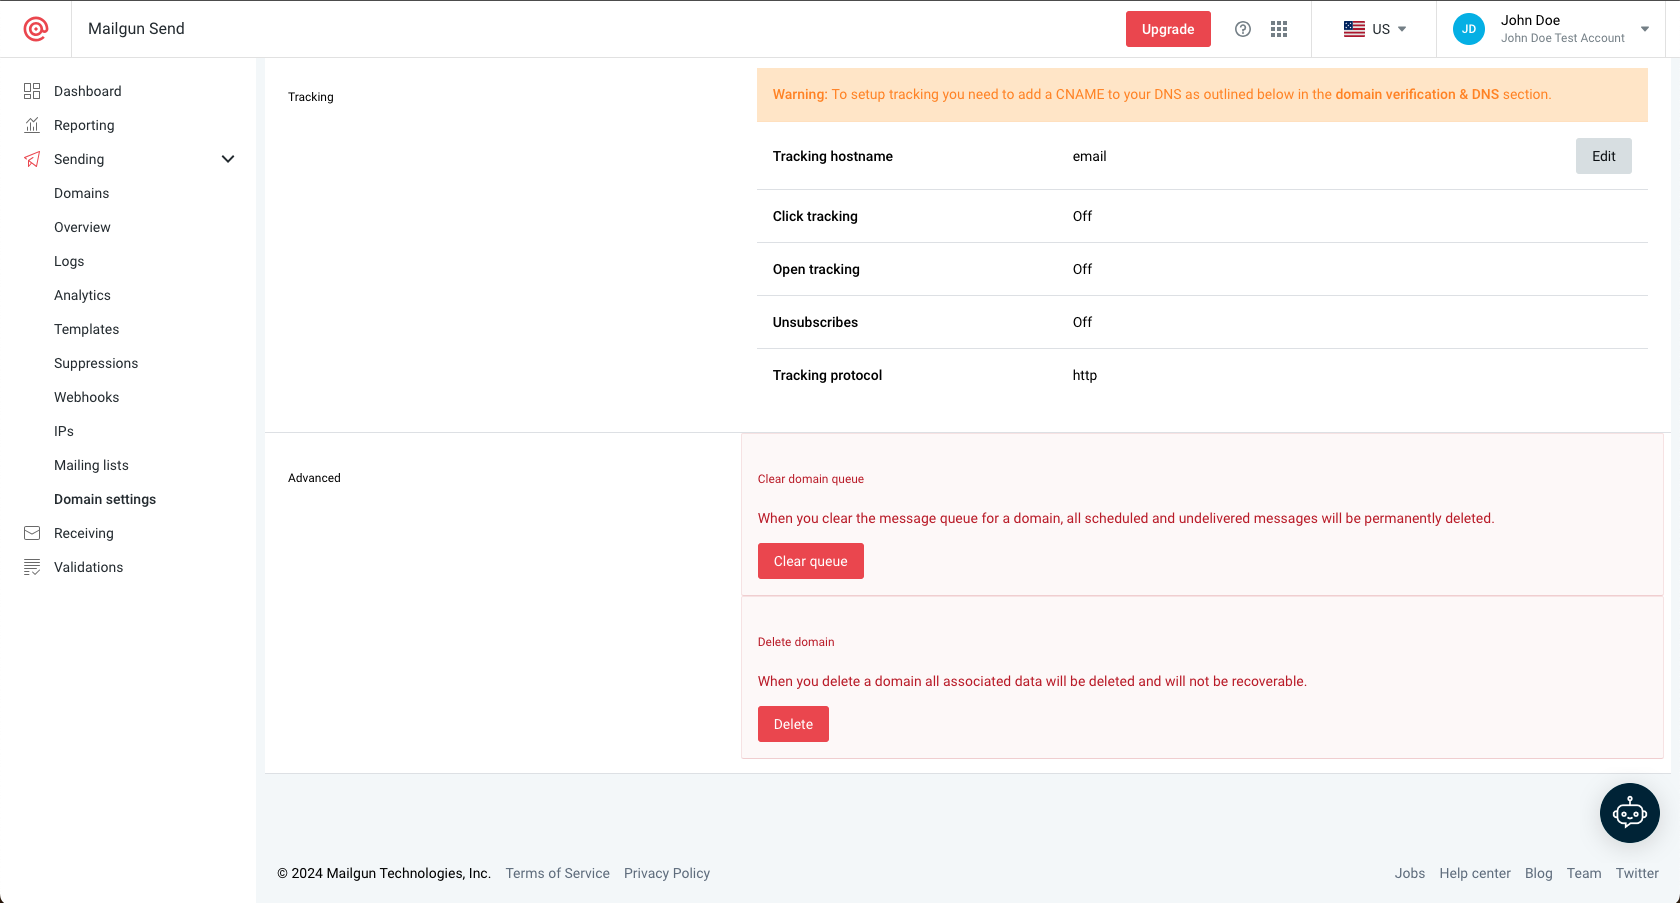This screenshot has width=1680, height=903.
Task: Click the Unsubscribes Off value
Action: pos(1082,322)
